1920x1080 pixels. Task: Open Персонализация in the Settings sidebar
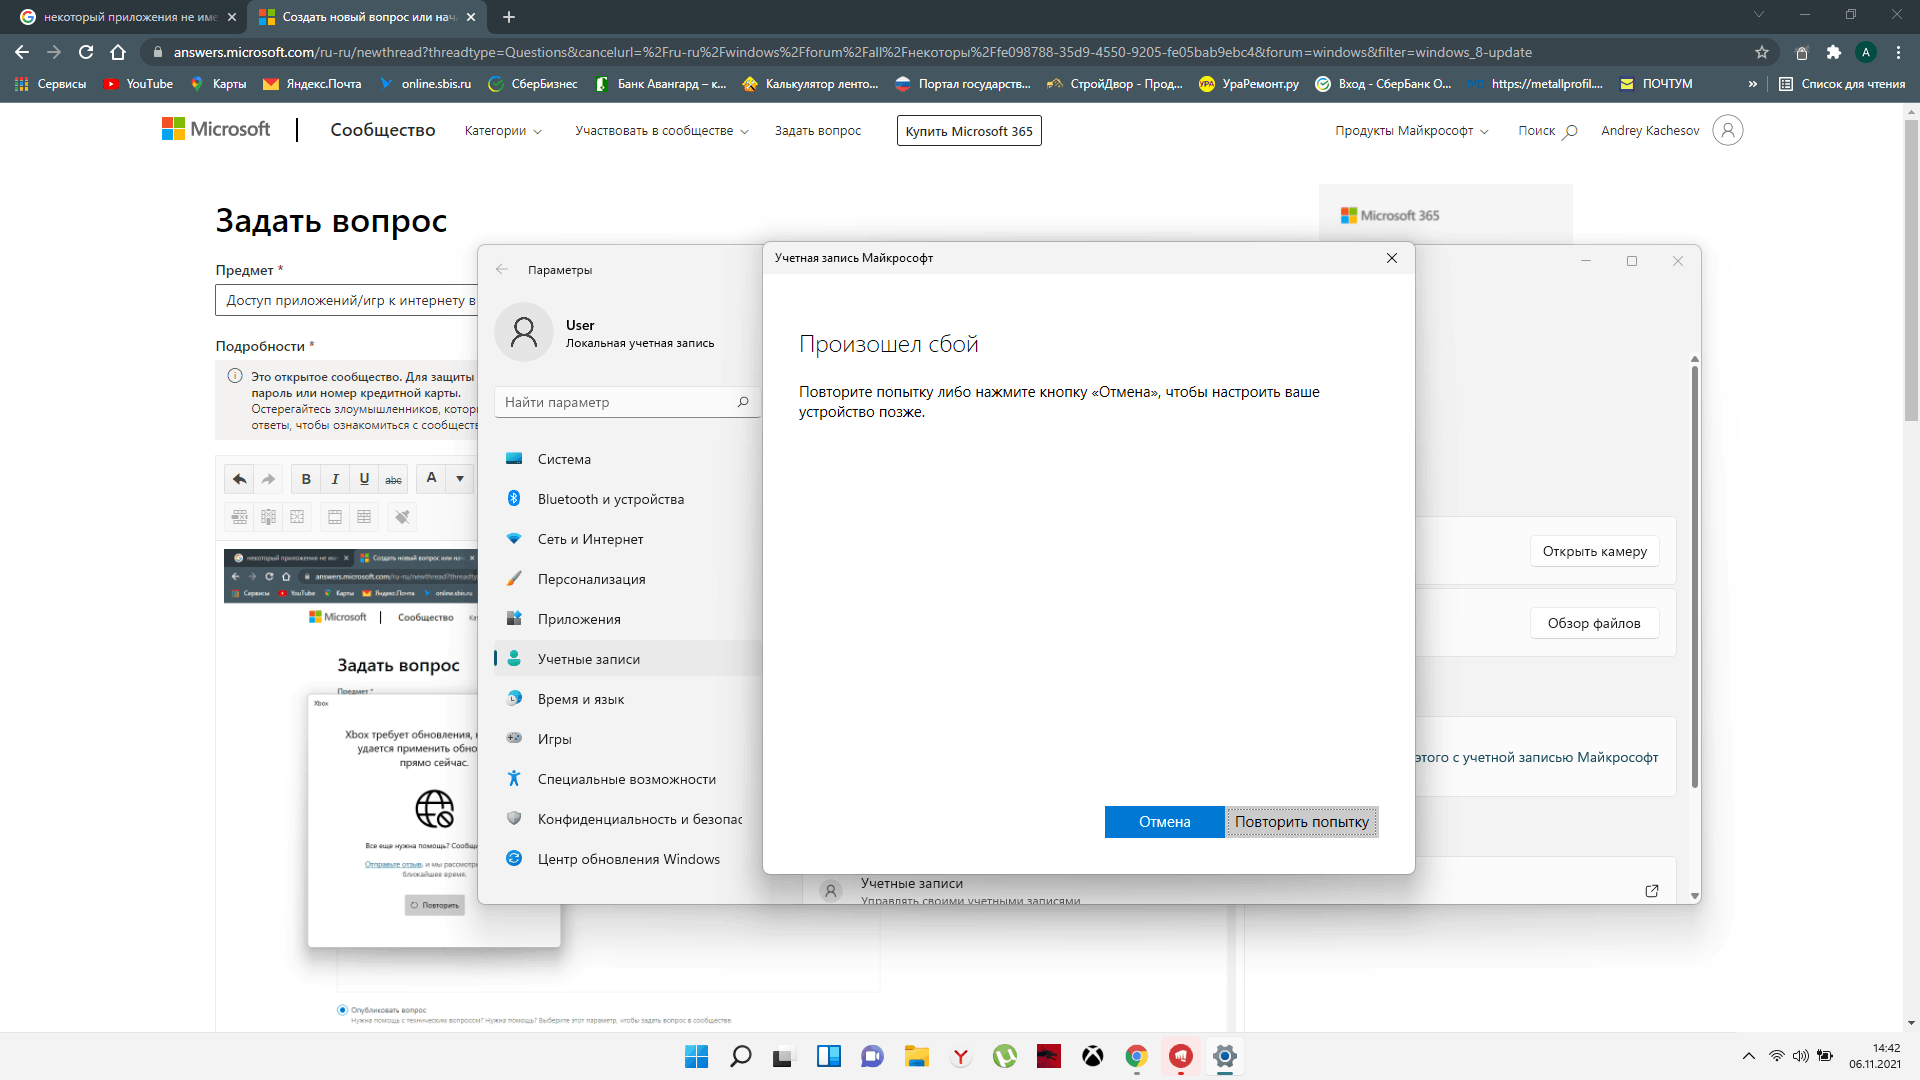[628, 579]
